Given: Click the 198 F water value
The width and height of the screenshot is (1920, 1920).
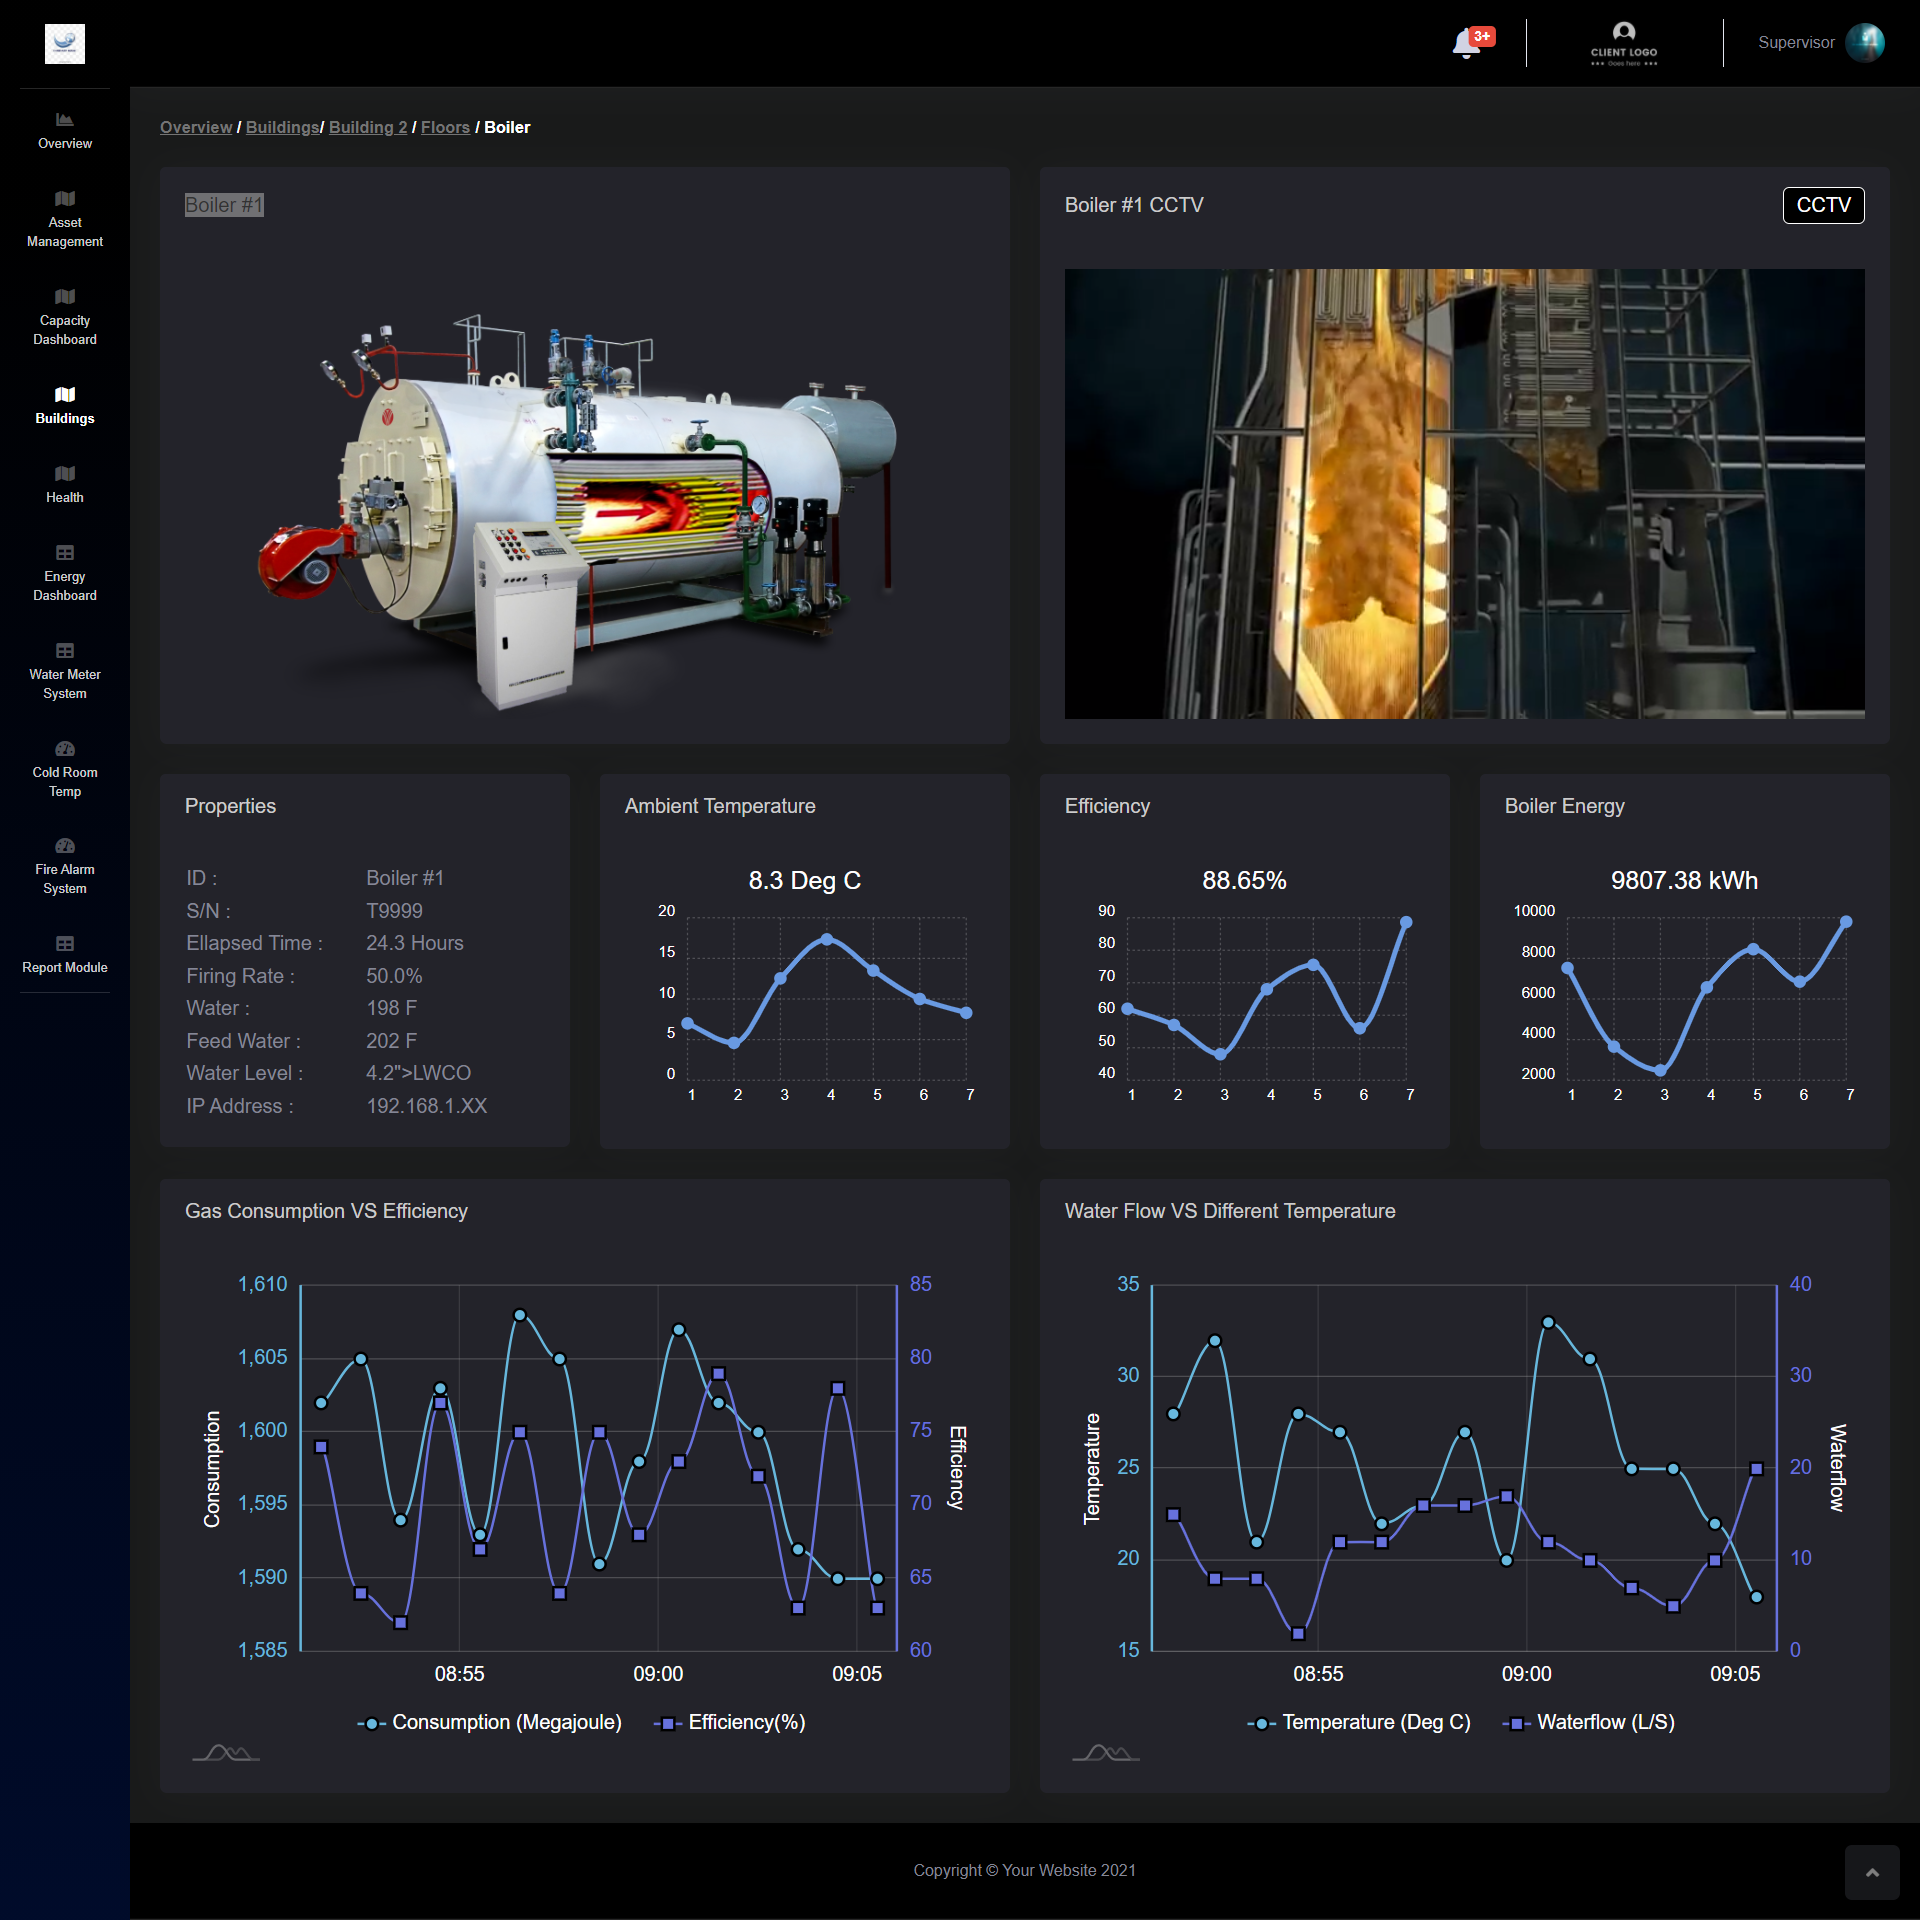Looking at the screenshot, I should coord(392,1008).
